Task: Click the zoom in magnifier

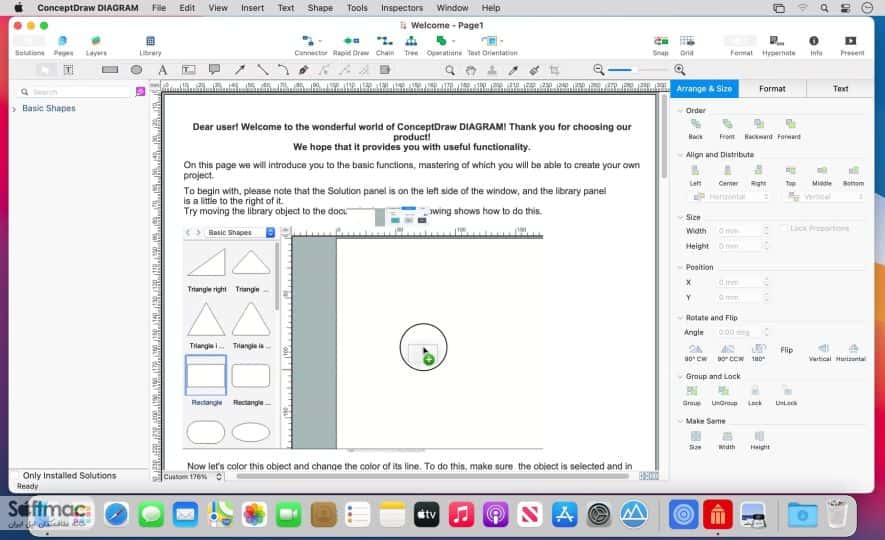Action: [x=680, y=69]
